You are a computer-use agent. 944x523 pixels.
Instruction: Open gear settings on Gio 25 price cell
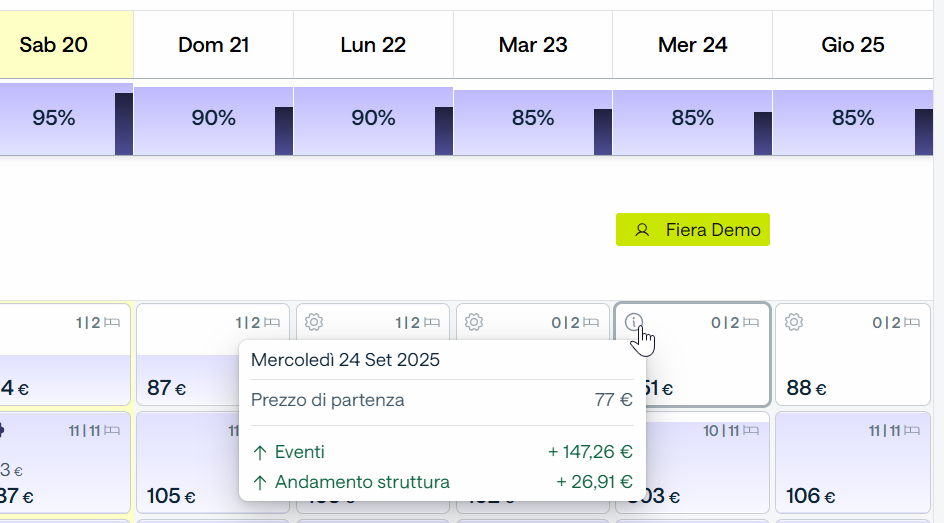794,322
